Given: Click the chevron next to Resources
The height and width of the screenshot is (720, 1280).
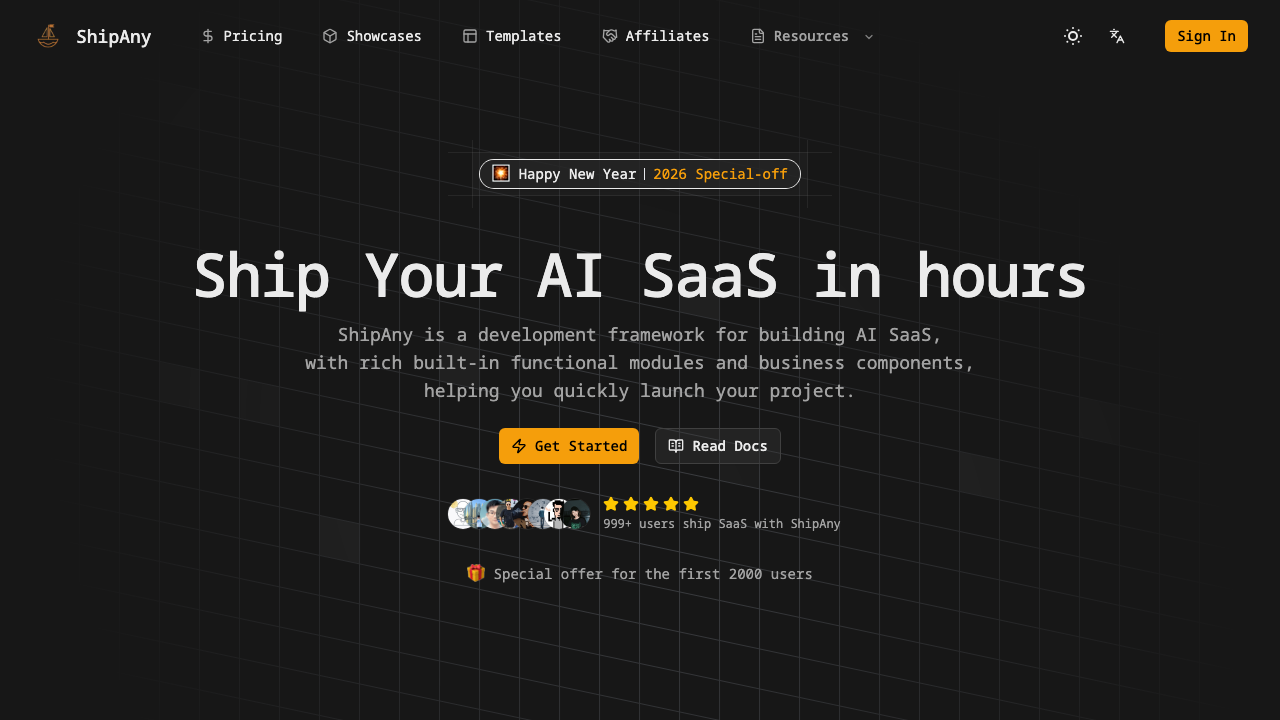Looking at the screenshot, I should click(x=869, y=37).
